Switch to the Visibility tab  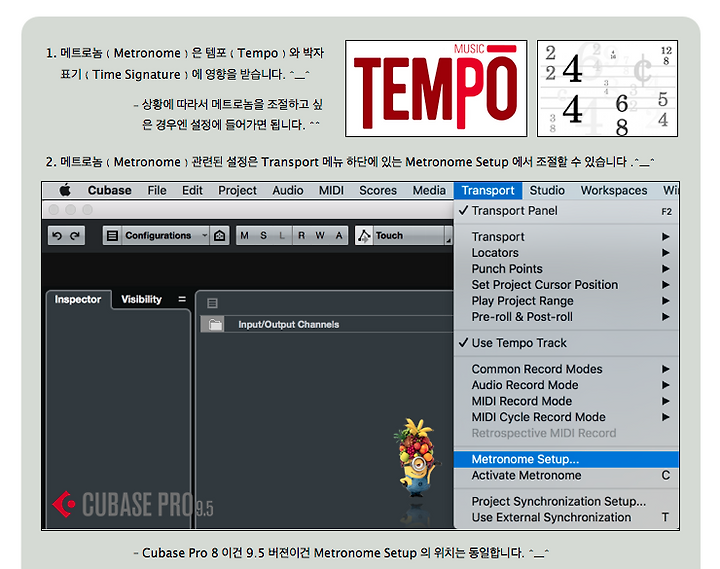(x=141, y=299)
